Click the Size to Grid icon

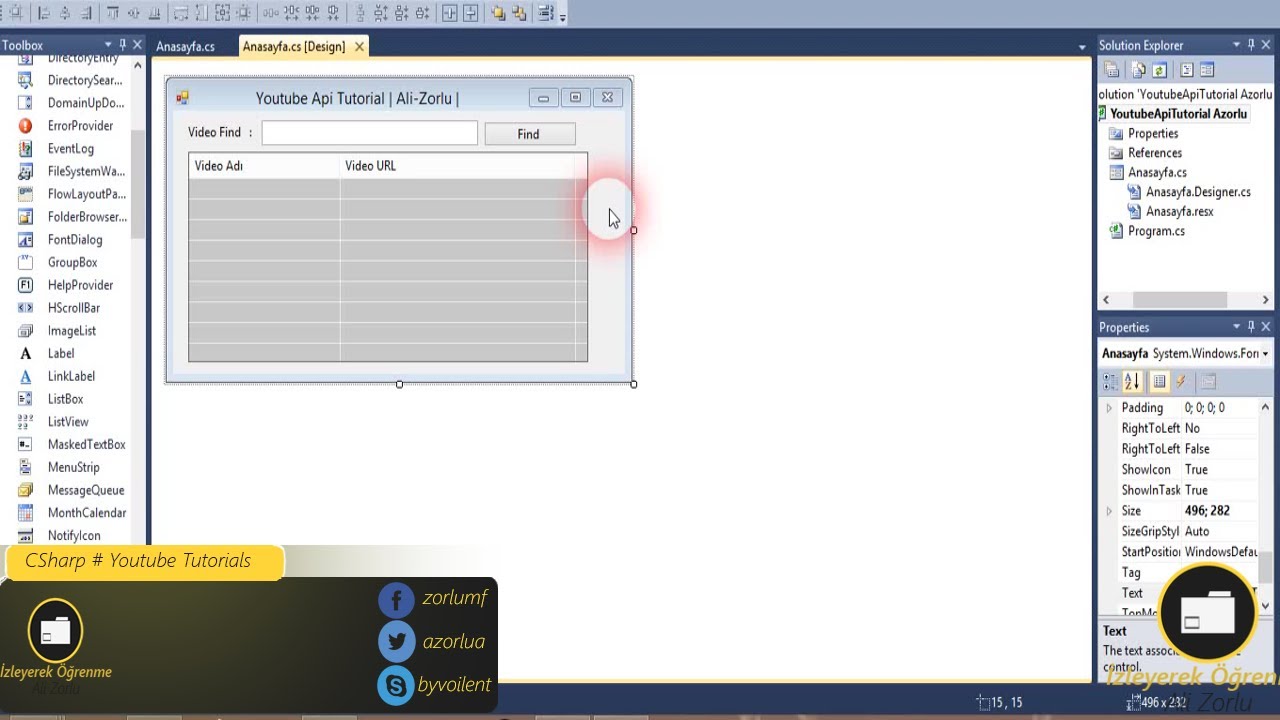243,13
